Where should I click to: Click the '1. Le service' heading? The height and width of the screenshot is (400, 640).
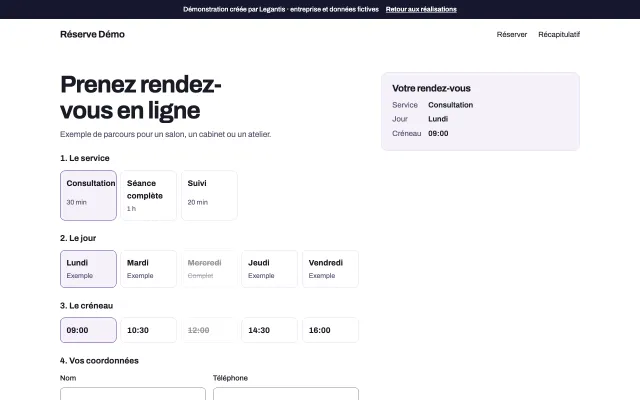click(x=84, y=158)
